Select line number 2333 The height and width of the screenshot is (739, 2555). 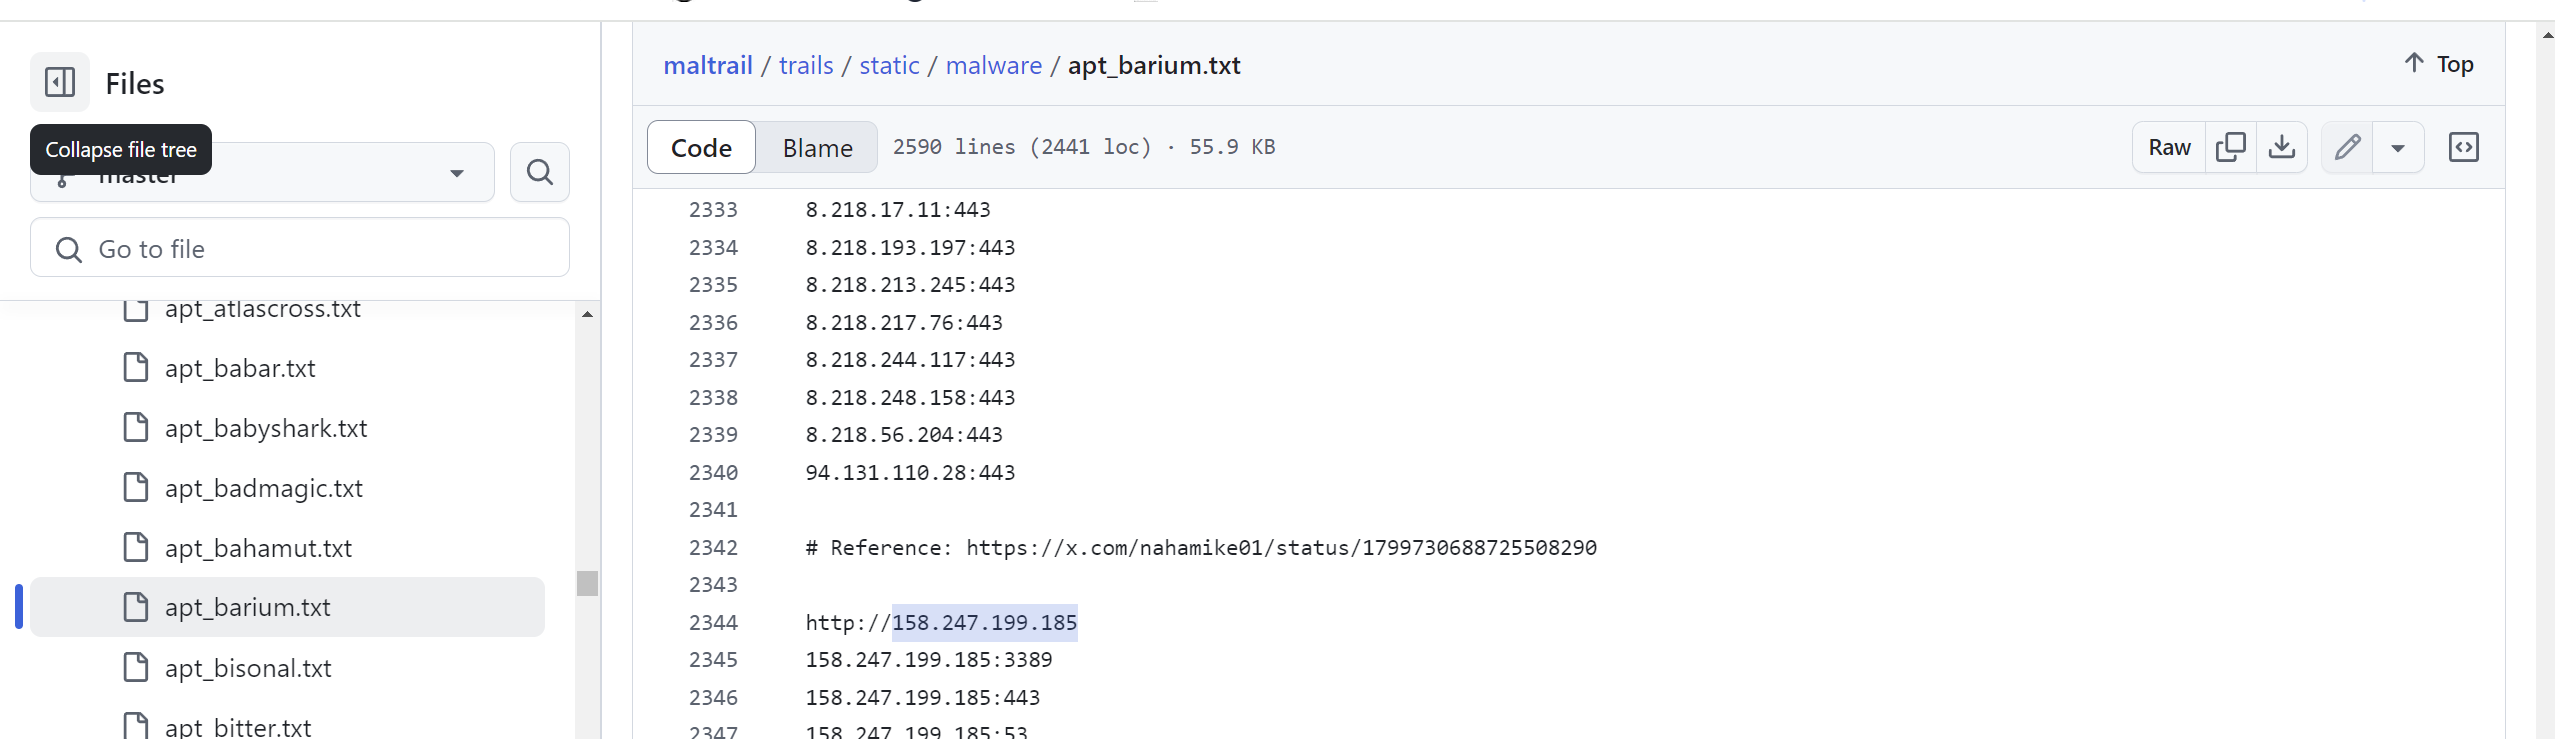tap(713, 210)
